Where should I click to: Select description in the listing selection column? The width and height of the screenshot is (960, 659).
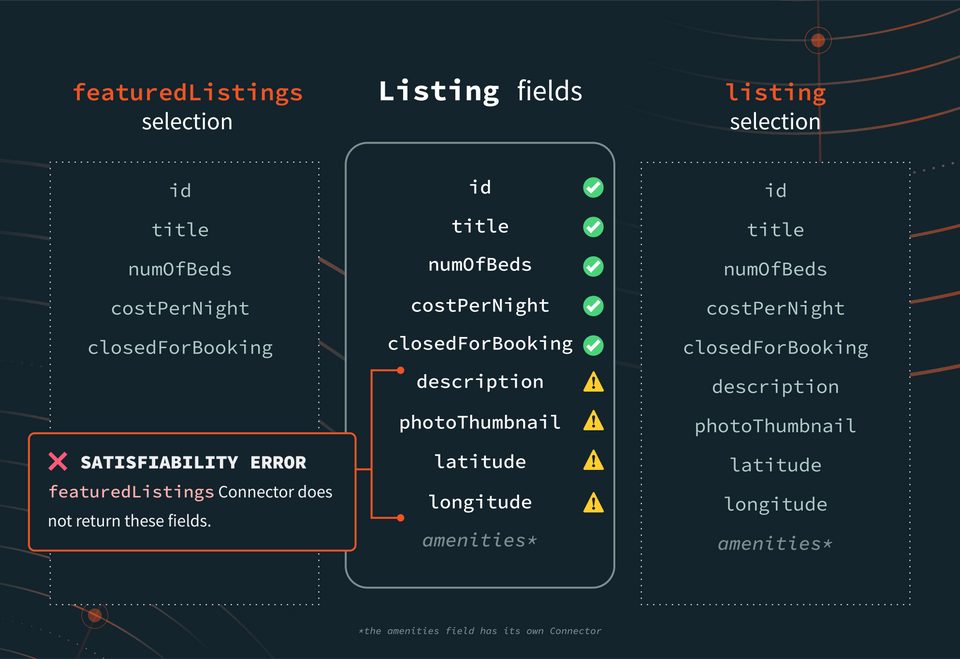pyautogui.click(x=775, y=387)
